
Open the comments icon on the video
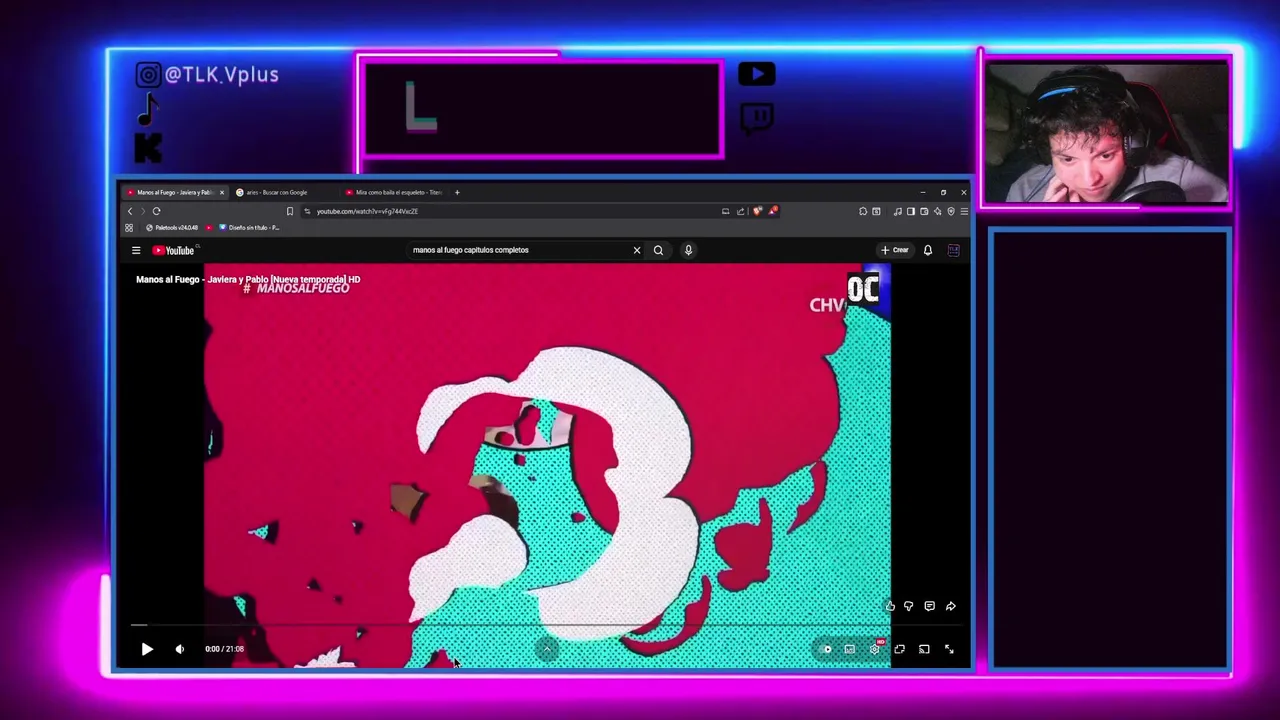point(929,606)
